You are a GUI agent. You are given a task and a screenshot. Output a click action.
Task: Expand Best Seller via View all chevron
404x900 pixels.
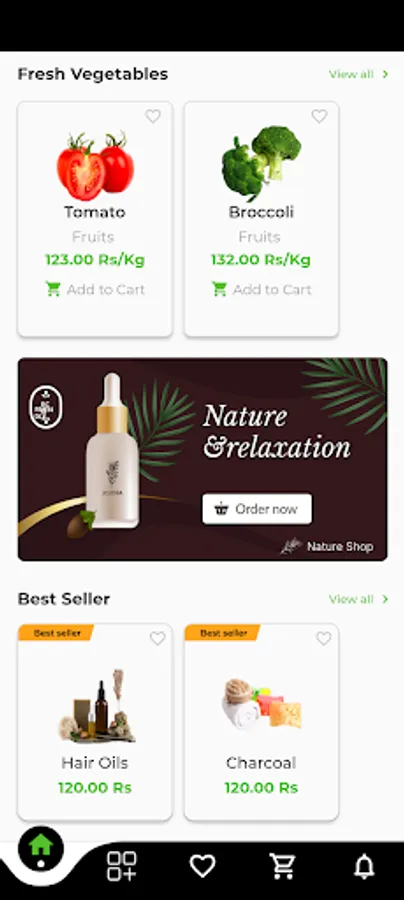tap(385, 599)
